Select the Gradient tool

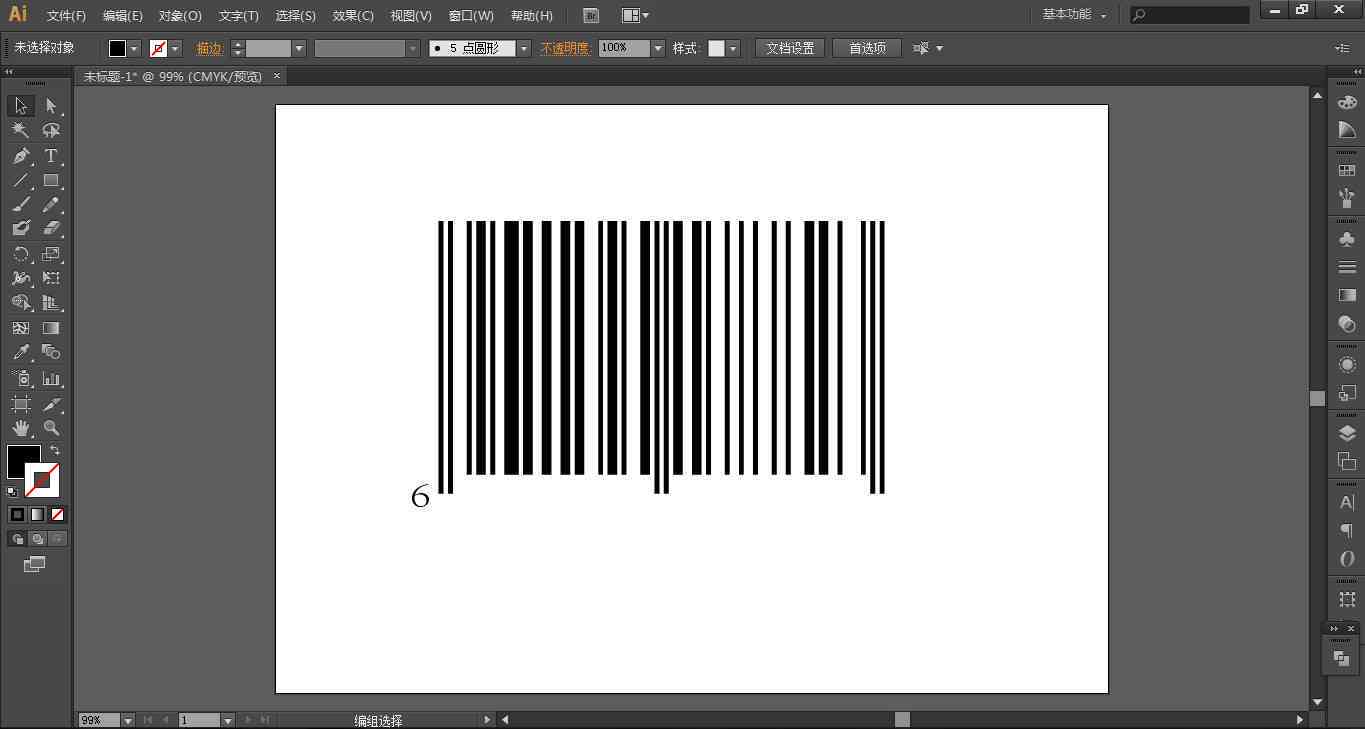click(51, 328)
